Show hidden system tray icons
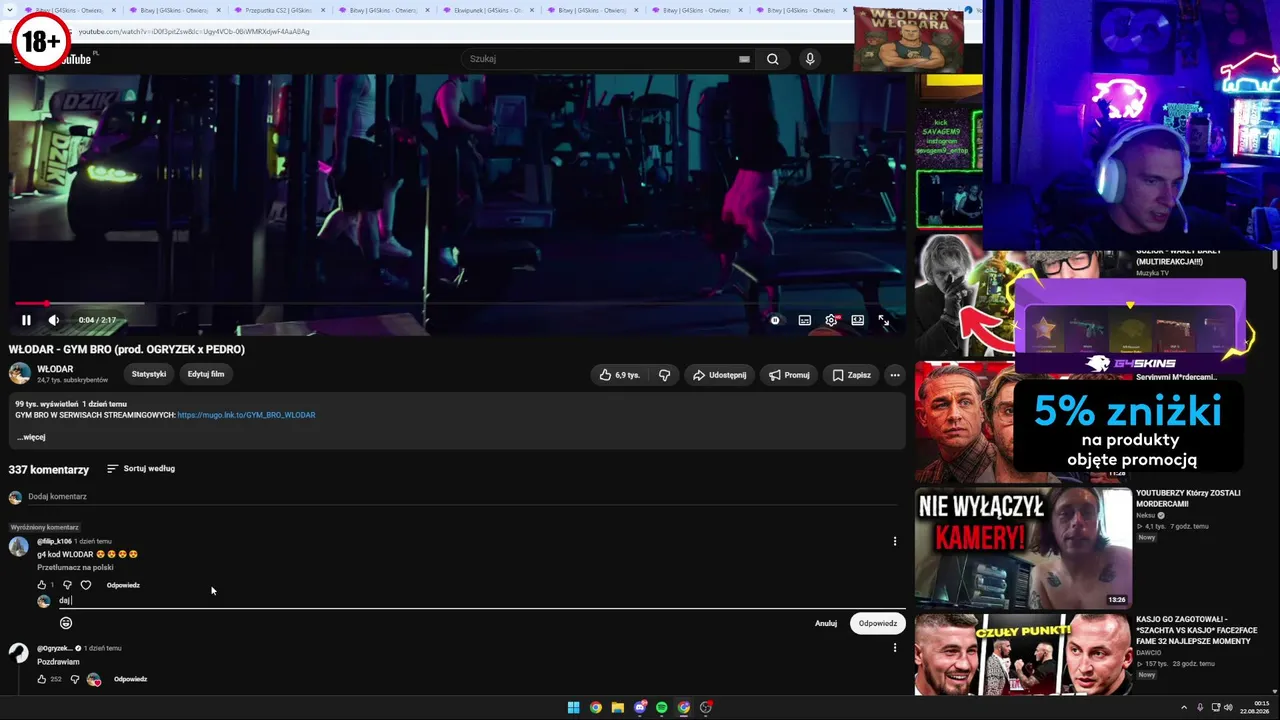The width and height of the screenshot is (1280, 720). point(1184,708)
